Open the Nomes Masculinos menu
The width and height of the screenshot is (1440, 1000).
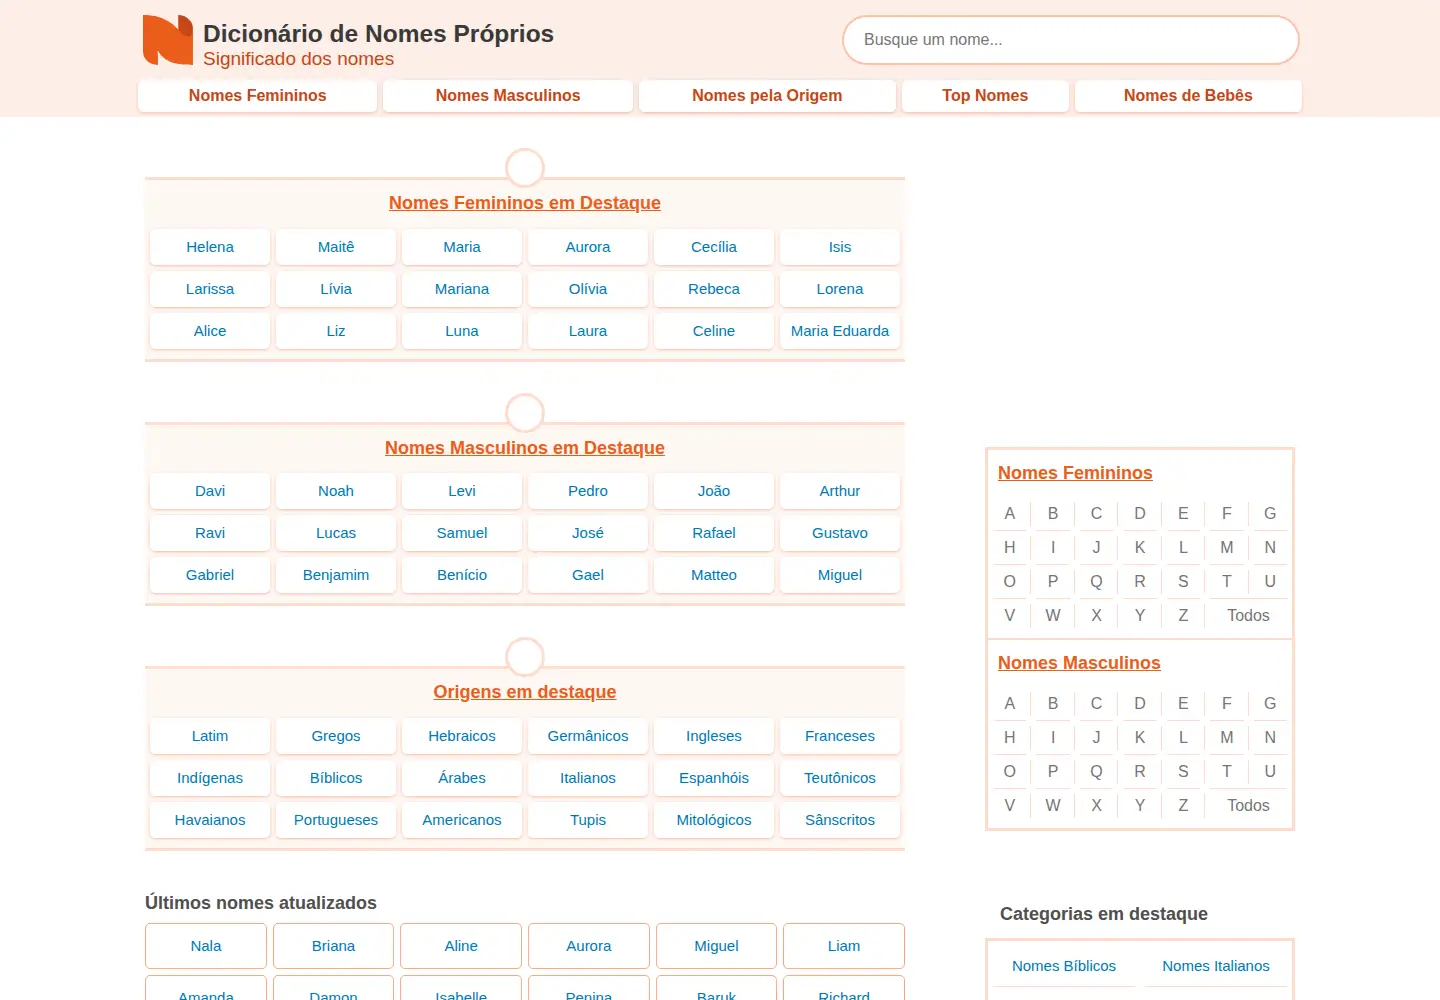click(x=508, y=96)
